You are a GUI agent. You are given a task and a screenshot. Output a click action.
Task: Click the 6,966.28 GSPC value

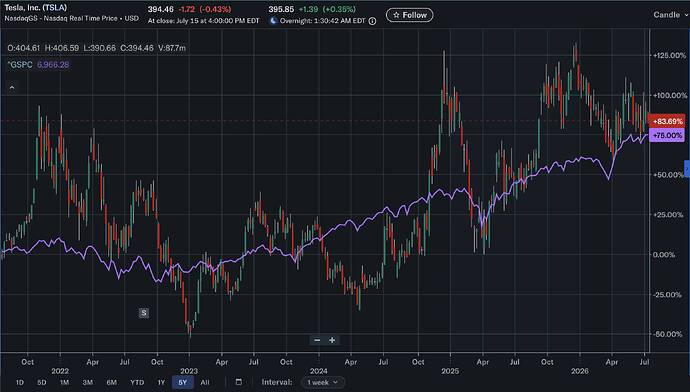click(53, 65)
